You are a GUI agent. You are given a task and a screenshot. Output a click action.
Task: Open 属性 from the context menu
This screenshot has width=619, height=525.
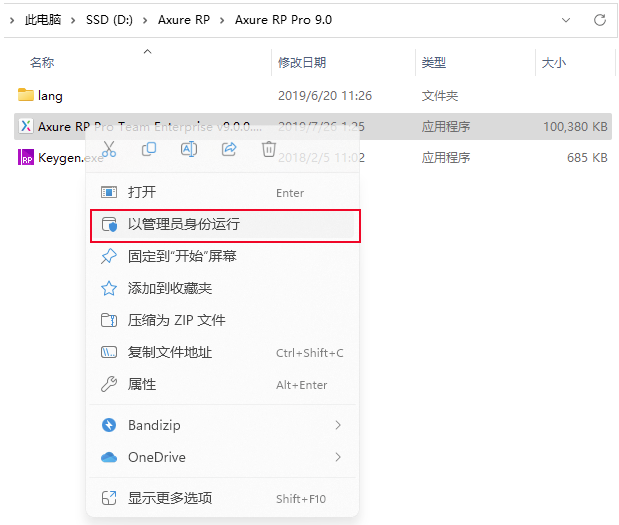point(223,384)
